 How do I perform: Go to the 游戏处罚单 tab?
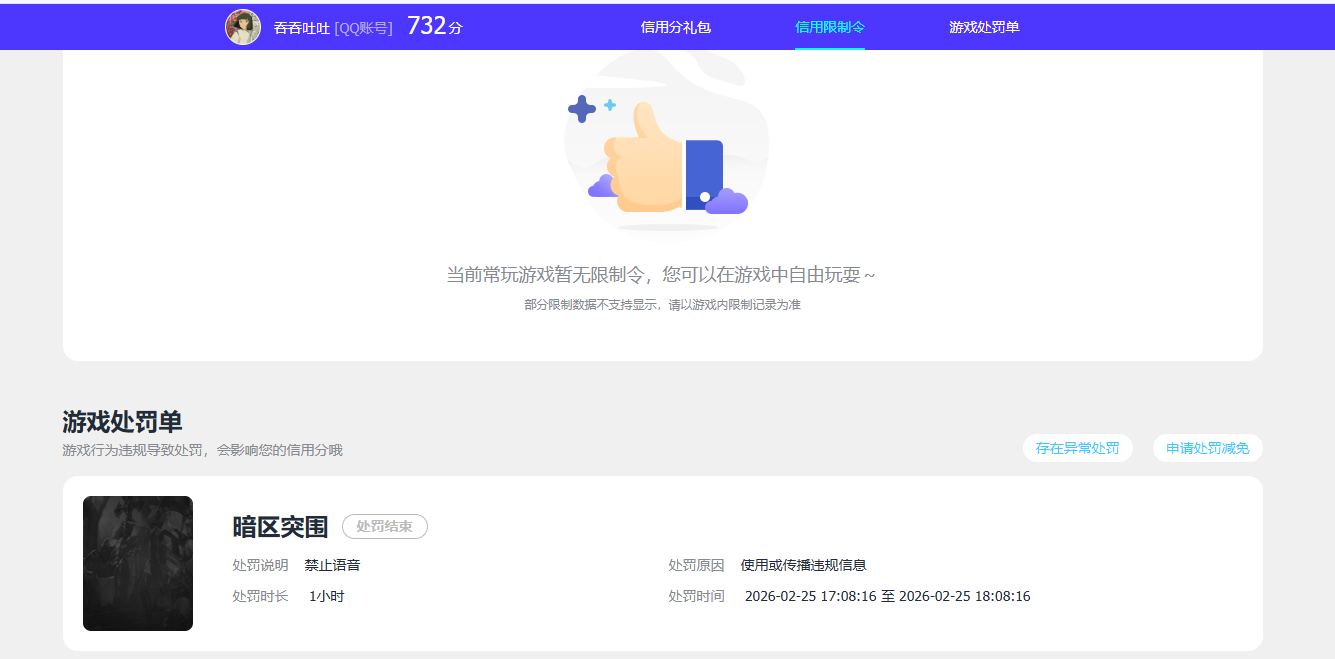[x=984, y=27]
